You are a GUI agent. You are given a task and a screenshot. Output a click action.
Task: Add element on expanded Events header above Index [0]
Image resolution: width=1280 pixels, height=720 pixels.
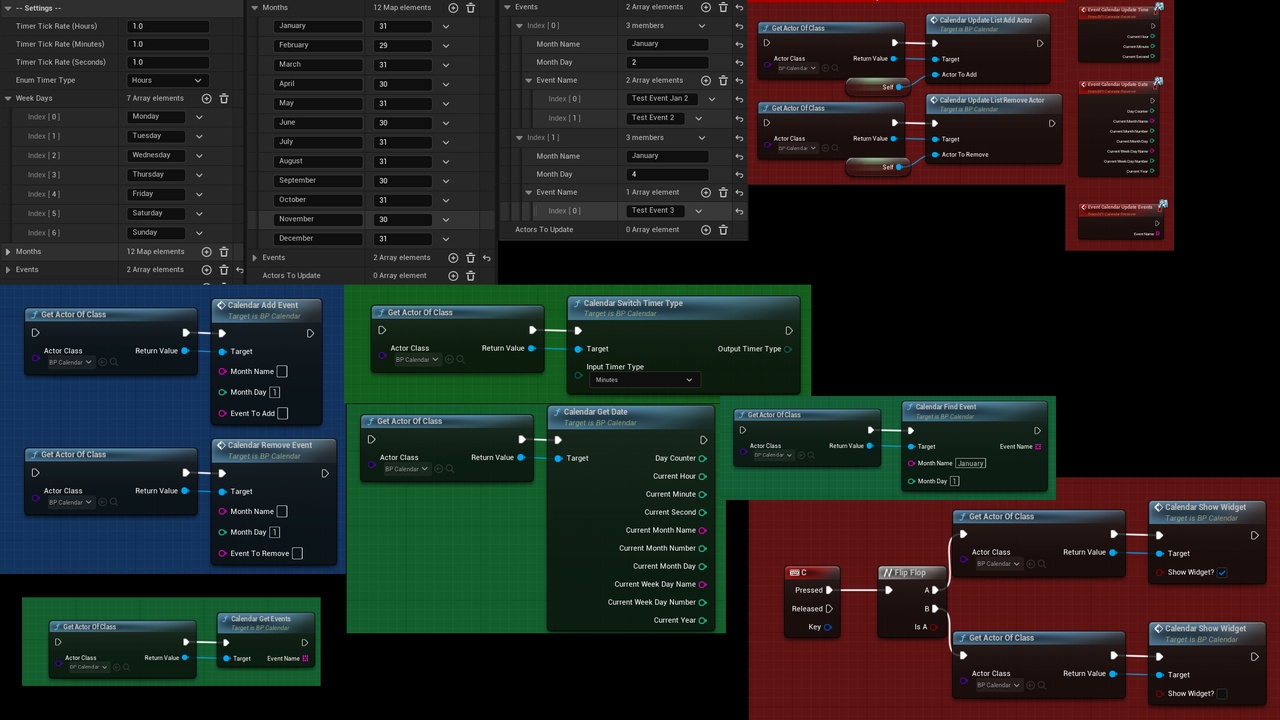point(706,7)
